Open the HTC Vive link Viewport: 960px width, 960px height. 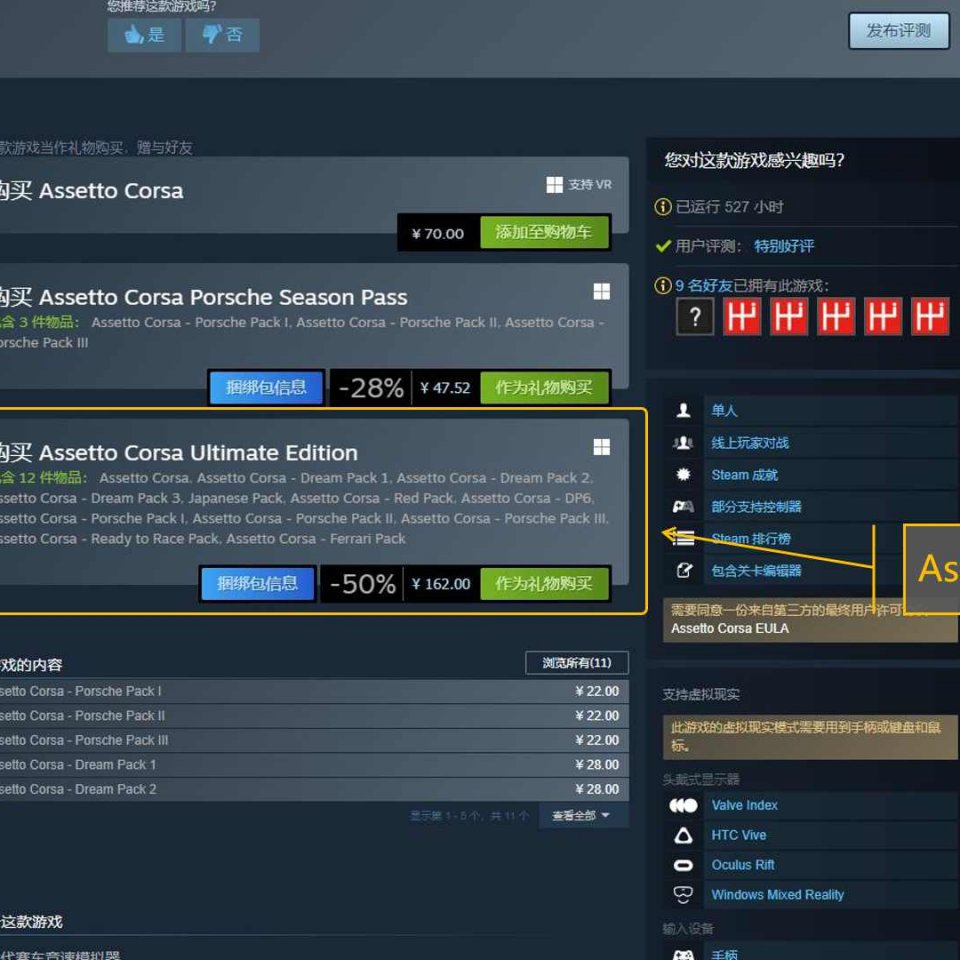(738, 835)
